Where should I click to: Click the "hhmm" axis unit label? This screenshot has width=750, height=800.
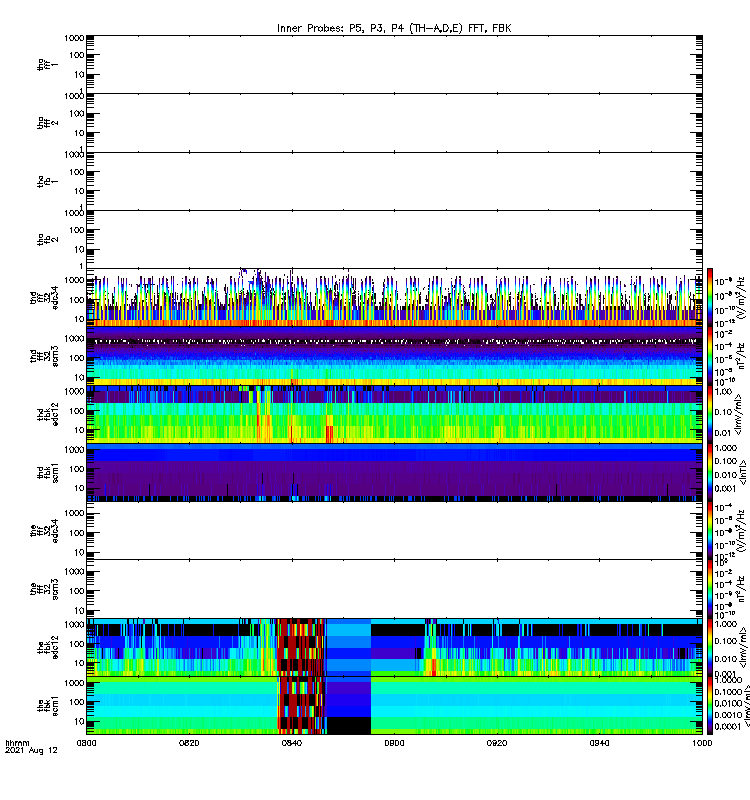point(18,743)
